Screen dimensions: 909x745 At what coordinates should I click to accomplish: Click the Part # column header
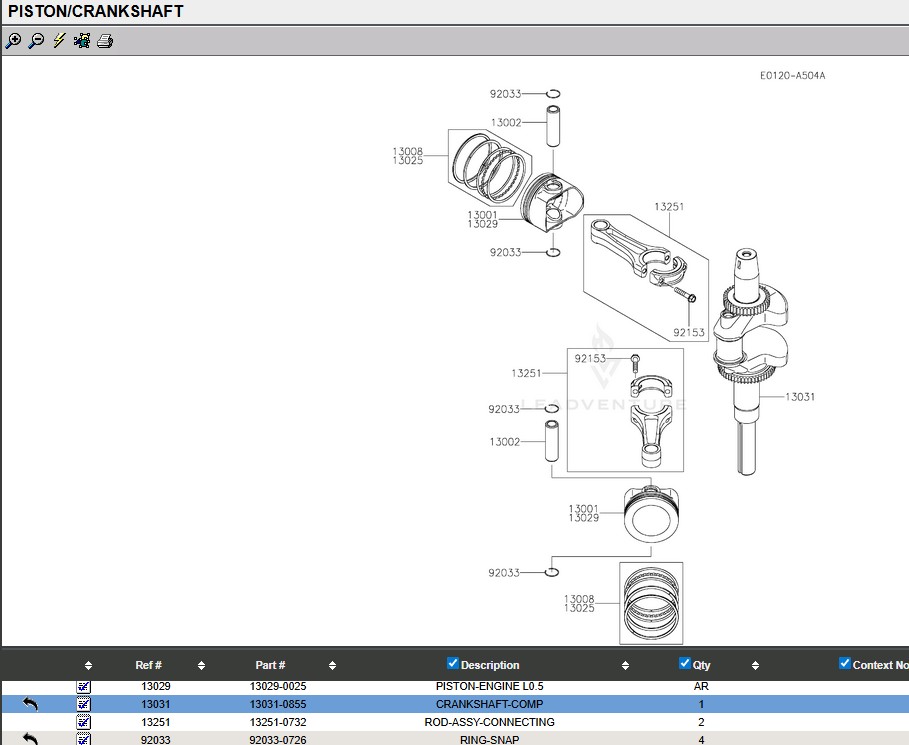pos(270,665)
